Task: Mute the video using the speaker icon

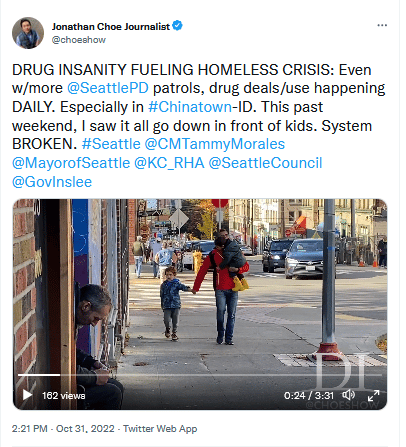Action: (349, 395)
